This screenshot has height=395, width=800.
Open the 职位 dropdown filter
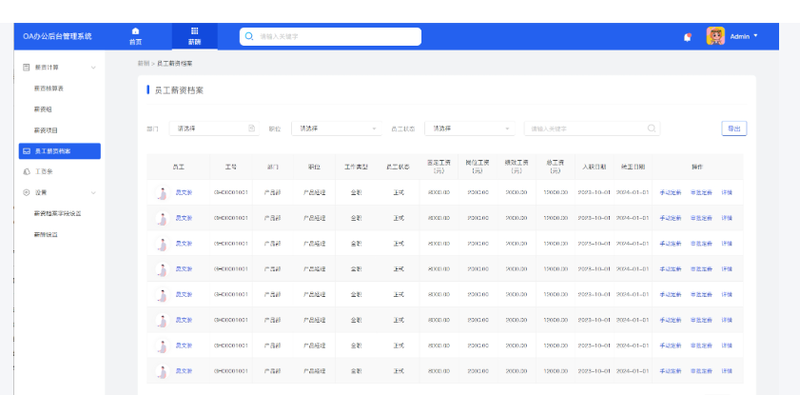[336, 129]
